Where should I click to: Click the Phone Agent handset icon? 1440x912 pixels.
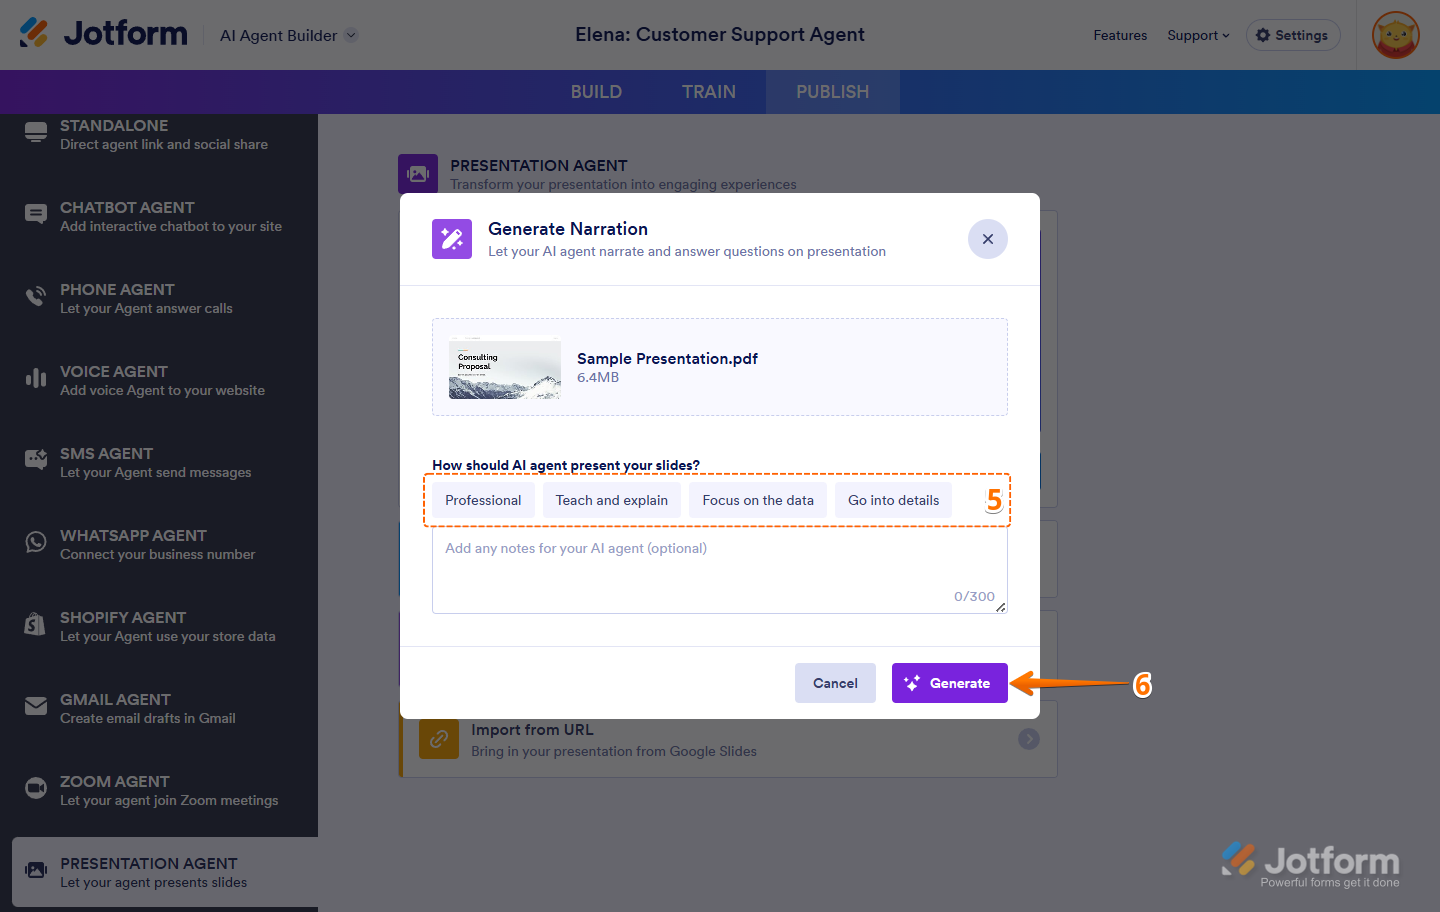tap(36, 296)
